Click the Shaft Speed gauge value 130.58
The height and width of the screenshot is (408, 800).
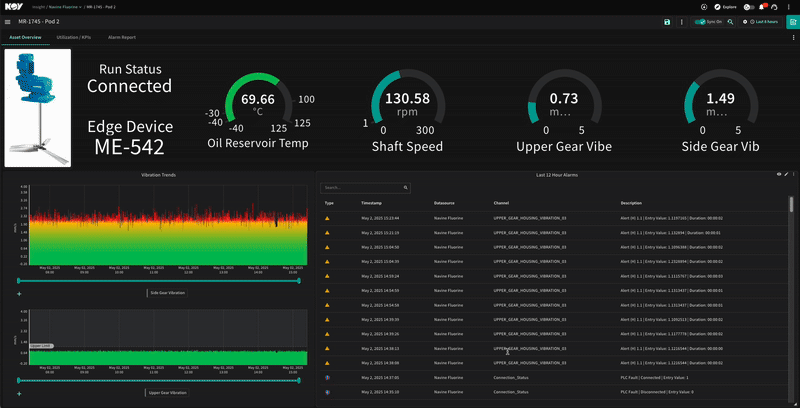(x=407, y=98)
